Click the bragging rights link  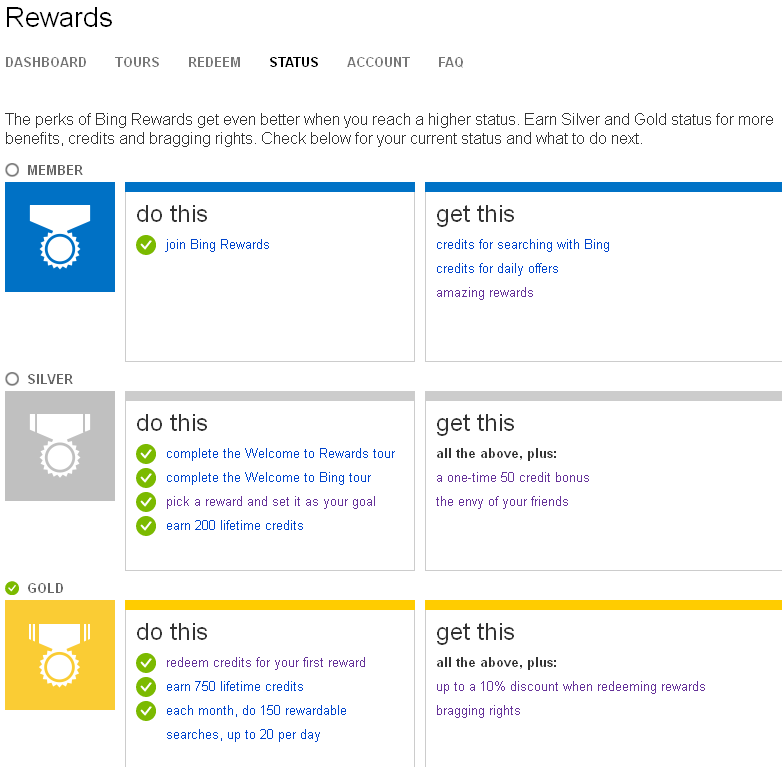click(478, 710)
